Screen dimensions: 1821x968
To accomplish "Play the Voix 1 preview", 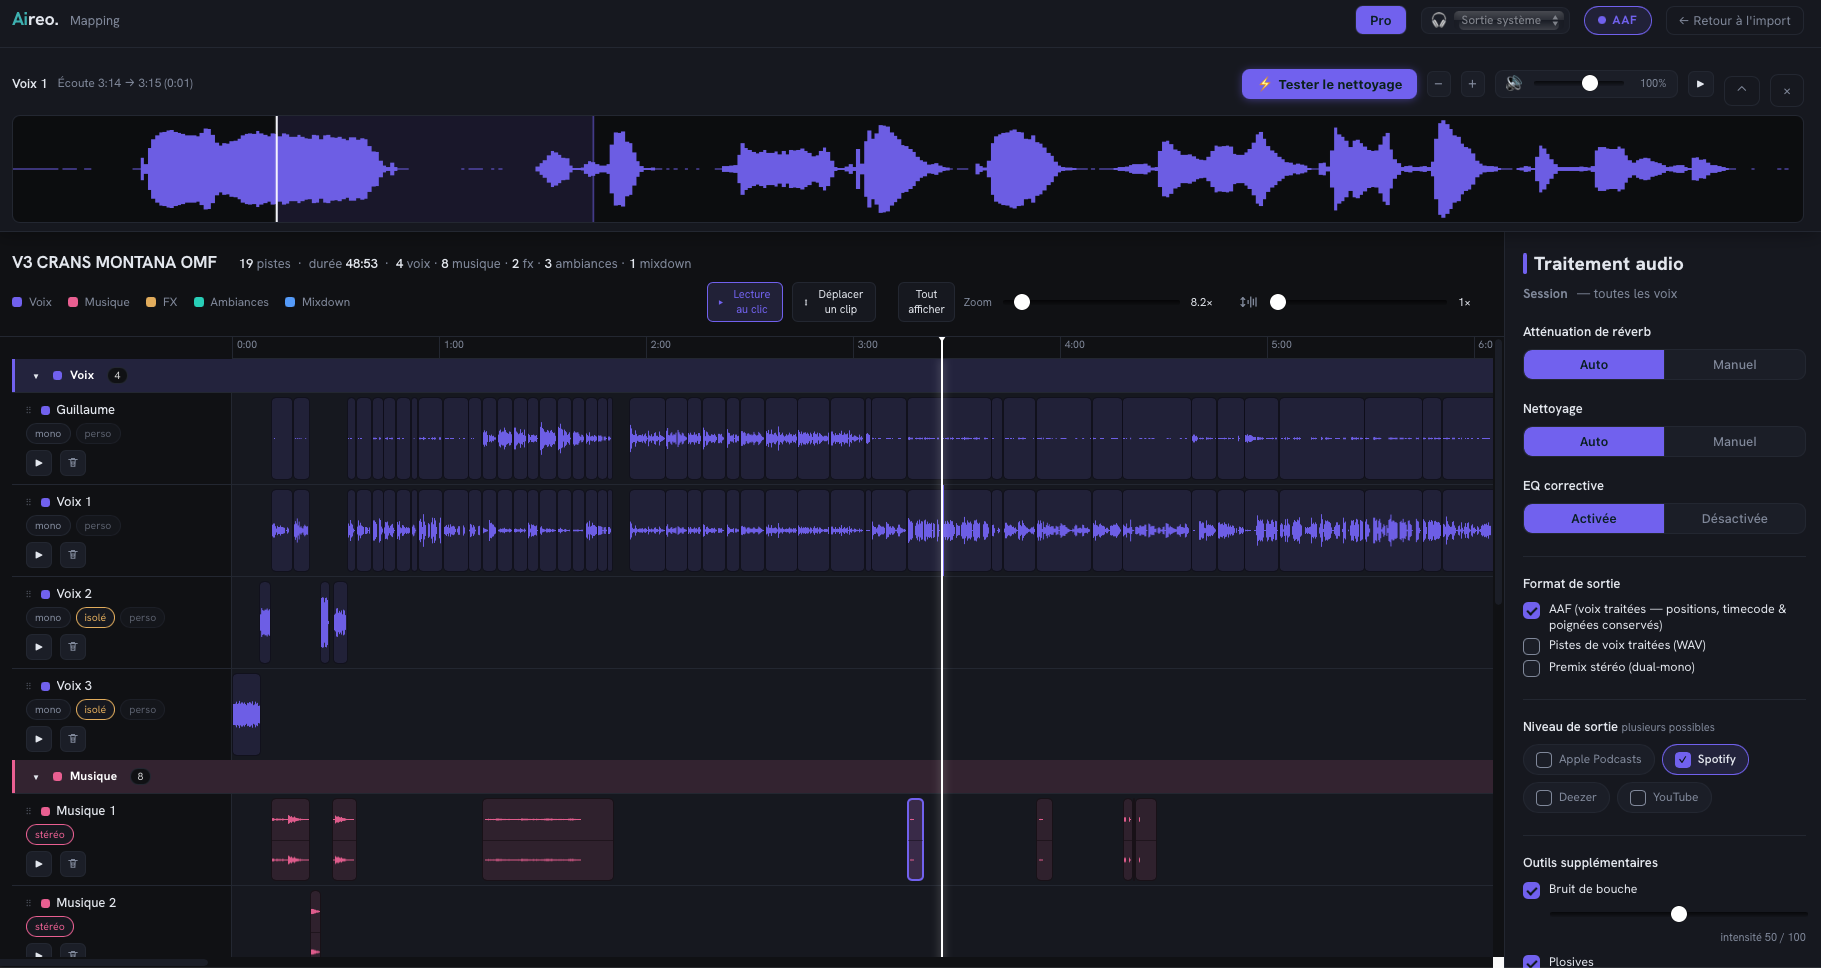I will tap(1700, 84).
